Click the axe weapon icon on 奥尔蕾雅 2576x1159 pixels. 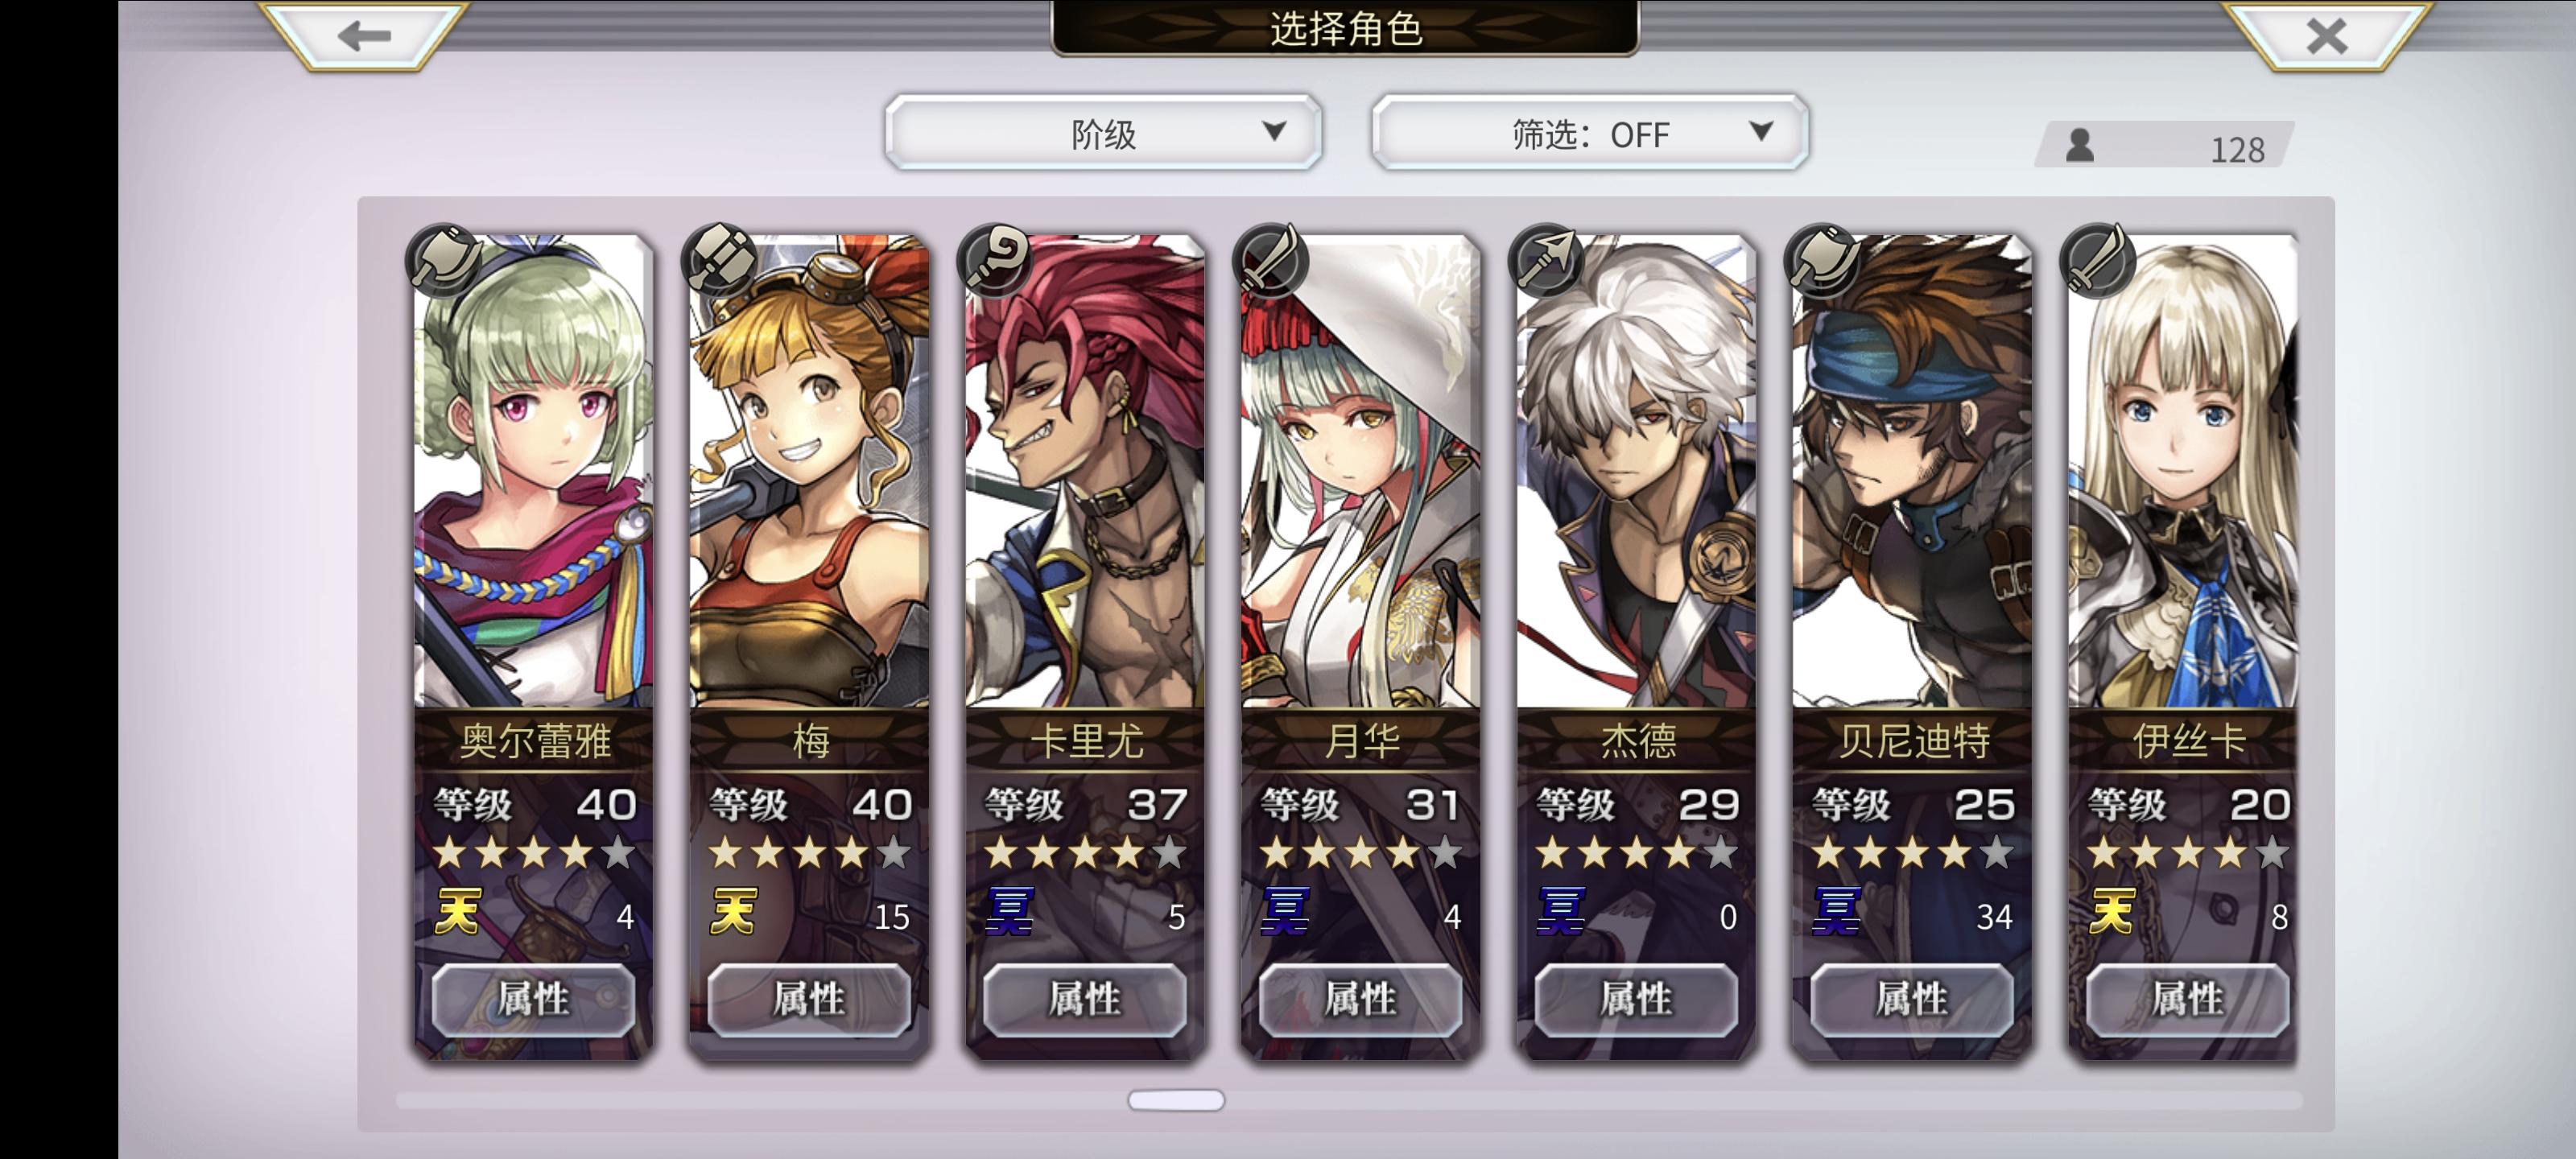[444, 260]
